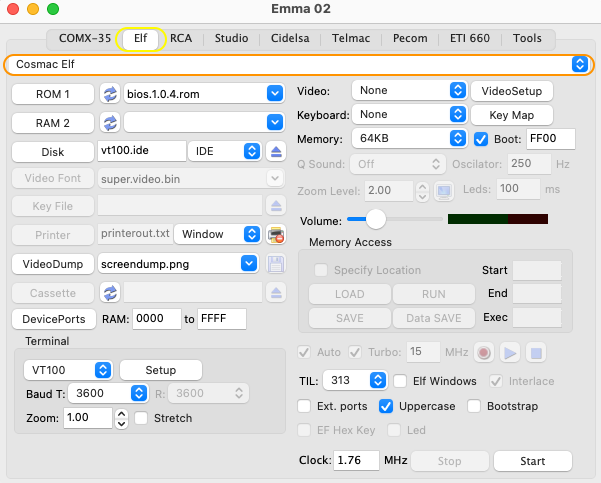The height and width of the screenshot is (483, 601).
Task: Toggle the Auto checkbox
Action: click(304, 352)
